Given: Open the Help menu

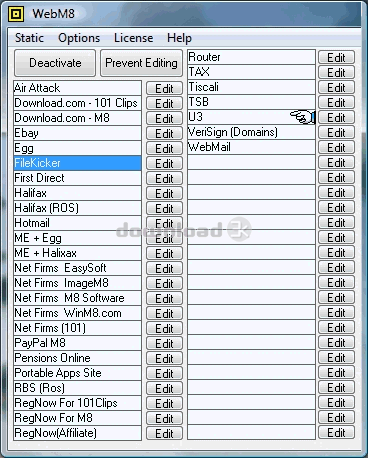Looking at the screenshot, I should (x=179, y=38).
